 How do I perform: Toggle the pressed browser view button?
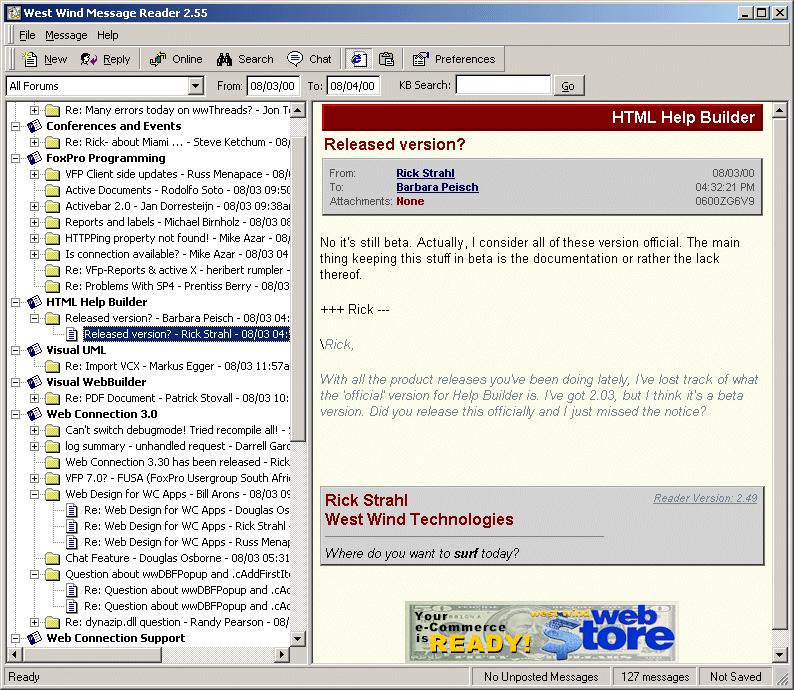tap(357, 59)
